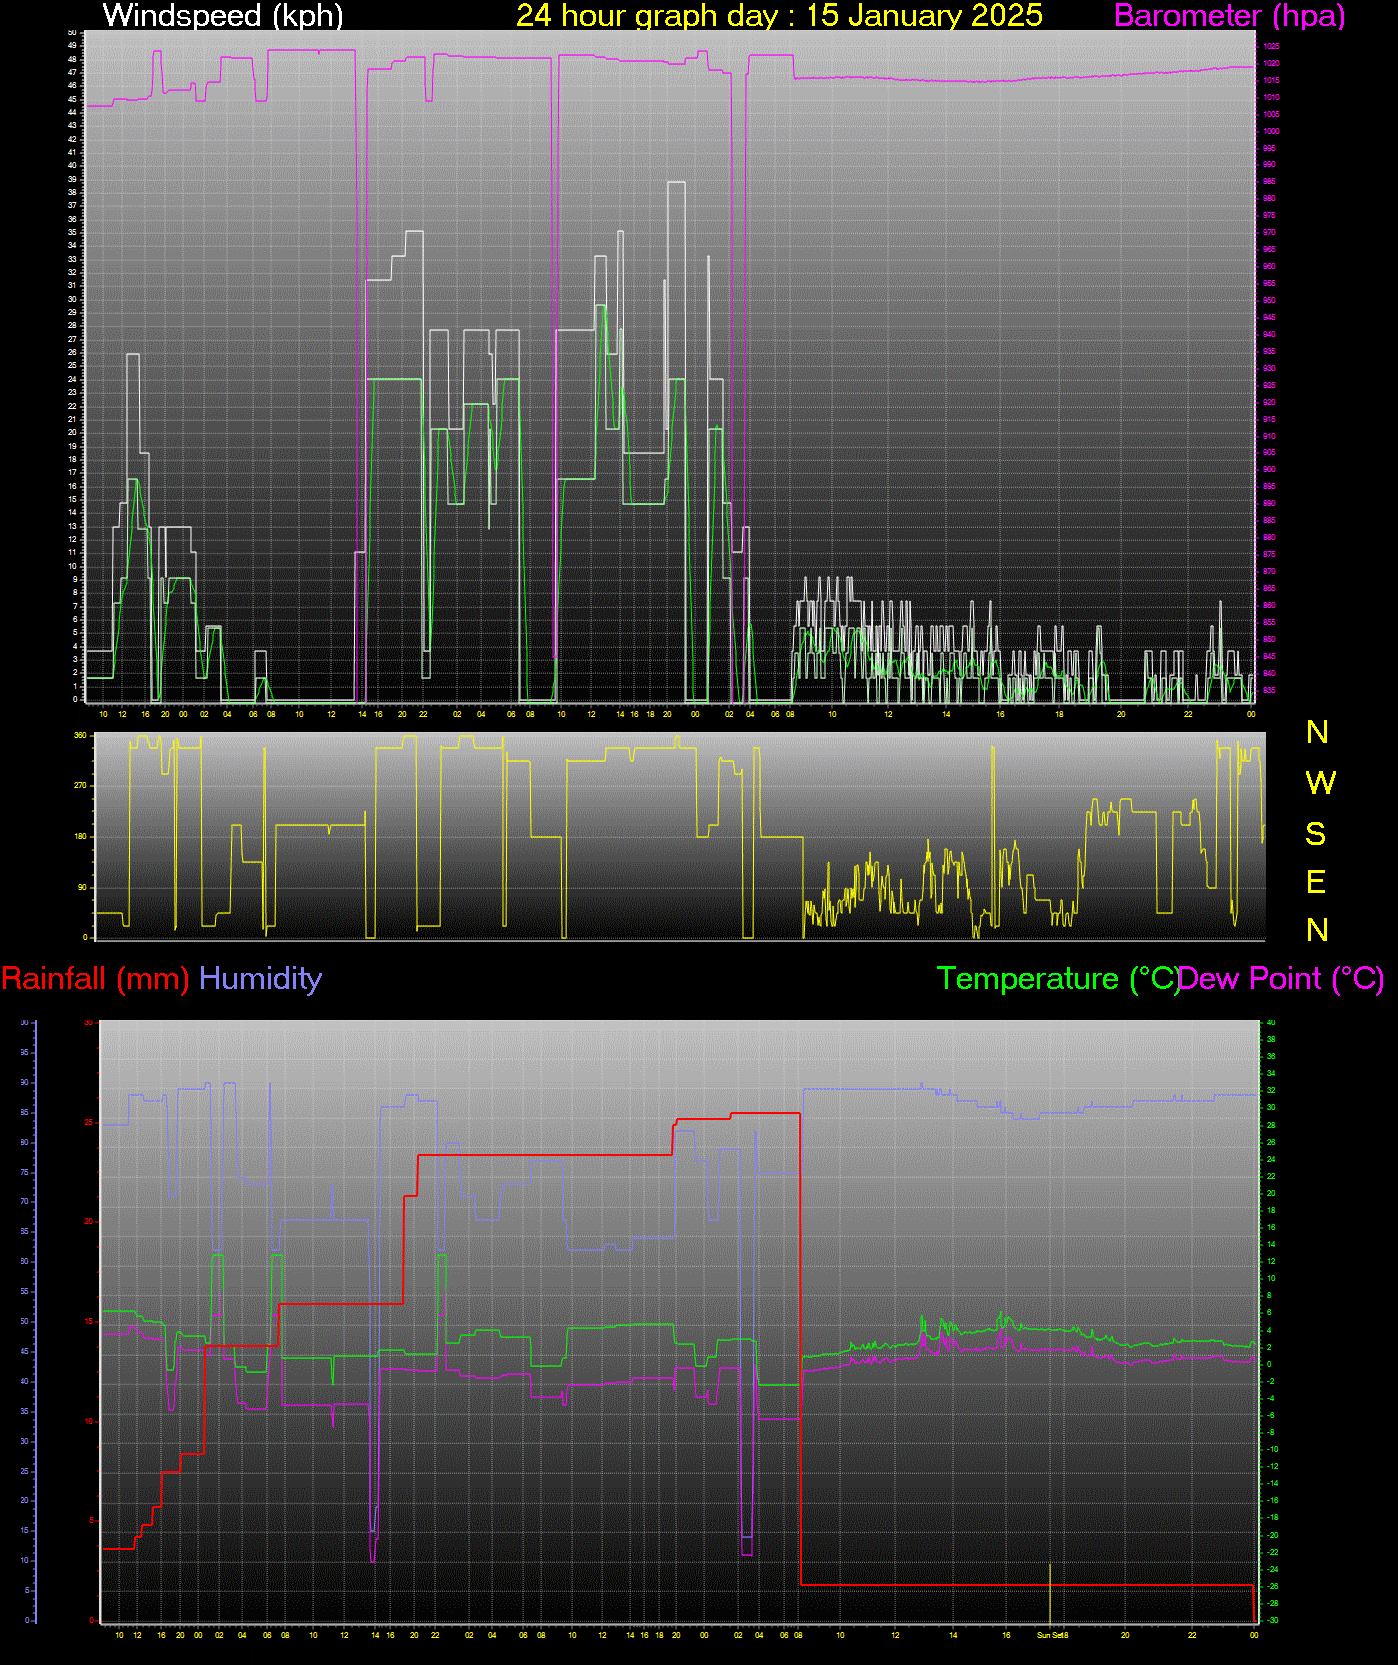Image resolution: width=1398 pixels, height=1665 pixels.
Task: Click the N compass label beside the 360 level
Action: coord(1317,732)
